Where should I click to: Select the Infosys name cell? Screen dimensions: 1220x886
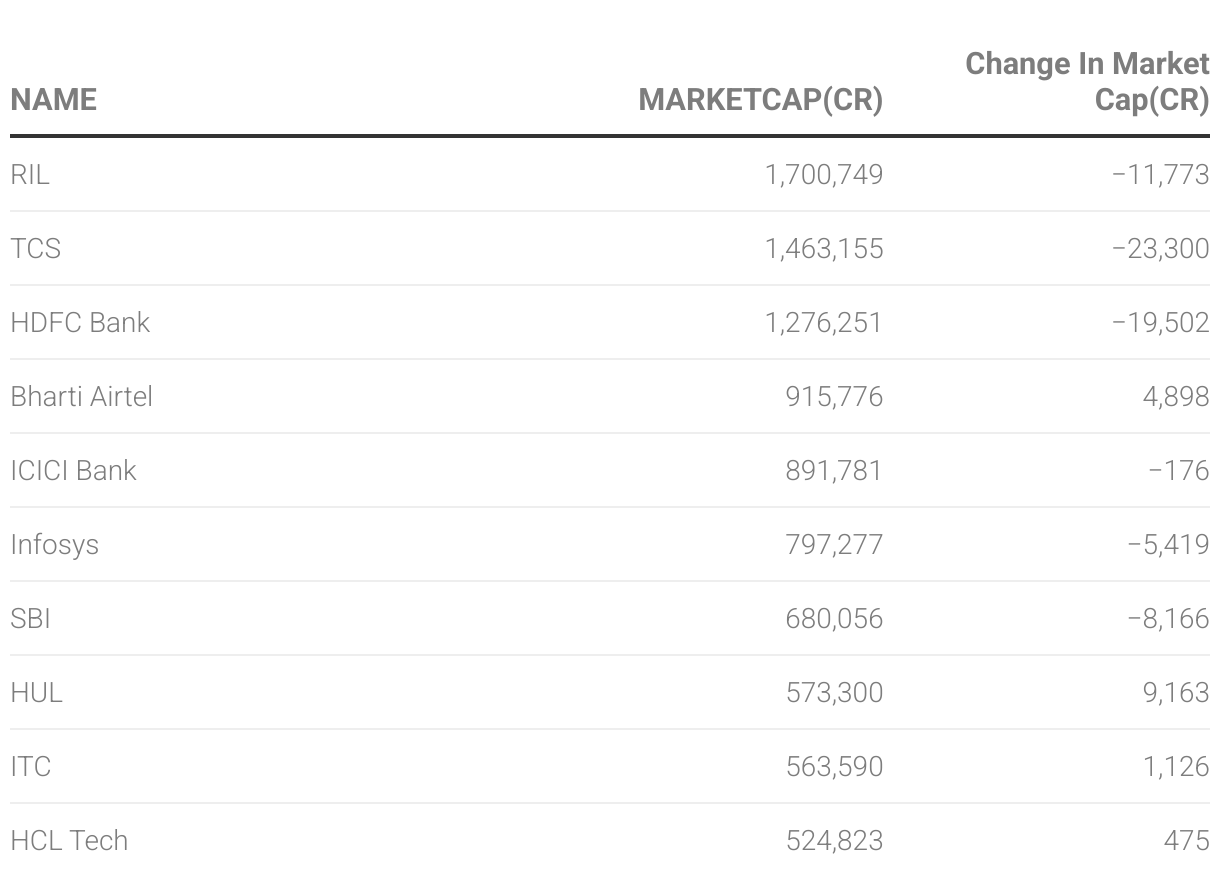(55, 545)
